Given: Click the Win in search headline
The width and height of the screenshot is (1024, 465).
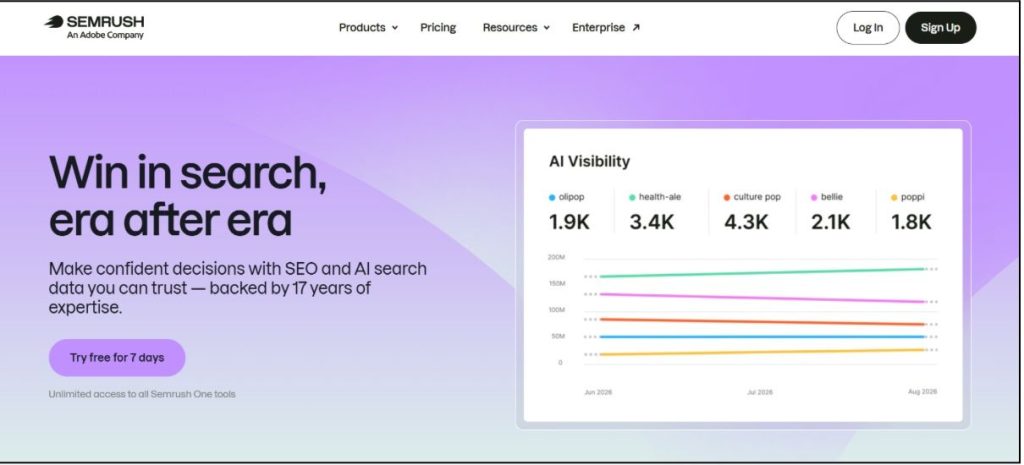Looking at the screenshot, I should pos(188,195).
